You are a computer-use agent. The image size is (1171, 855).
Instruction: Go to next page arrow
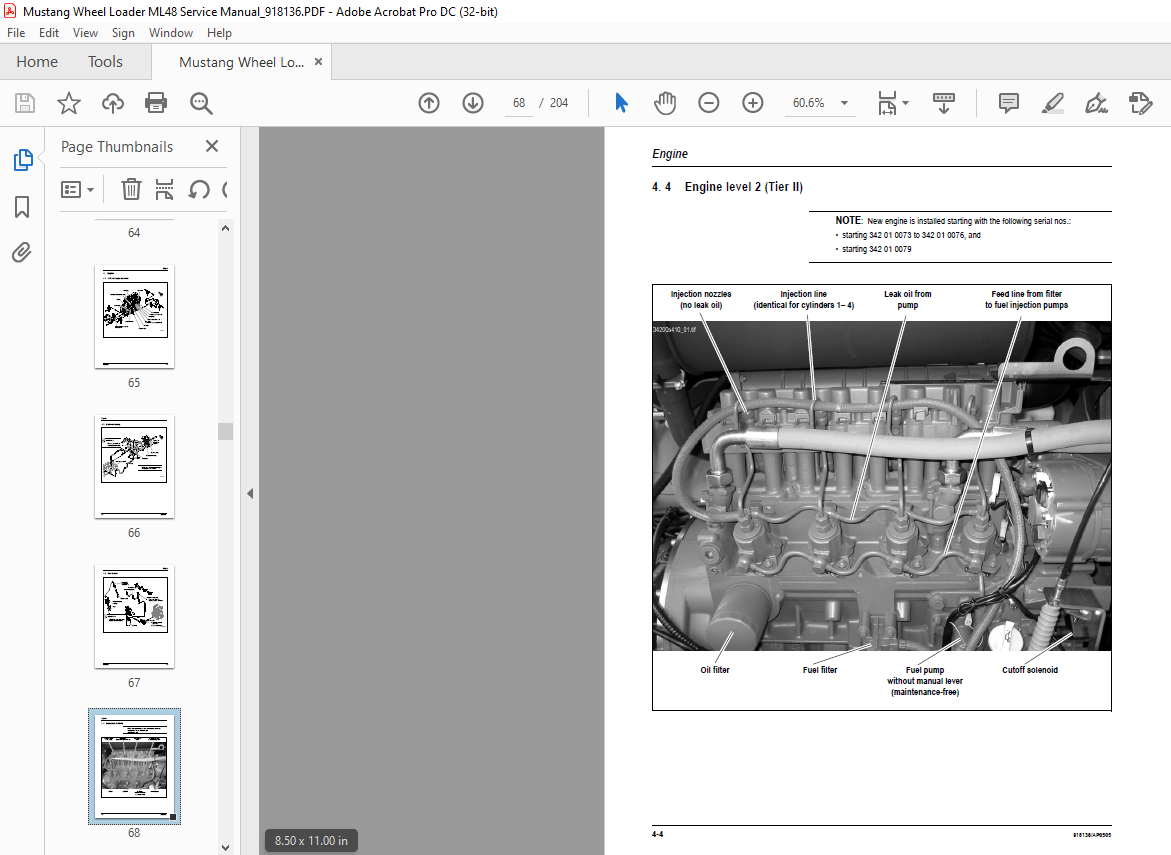473,103
